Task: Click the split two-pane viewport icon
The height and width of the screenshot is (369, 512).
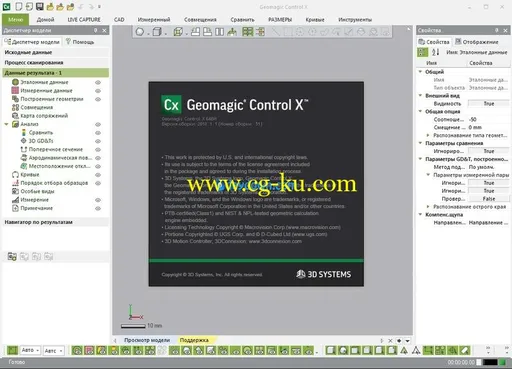Action: point(219,32)
